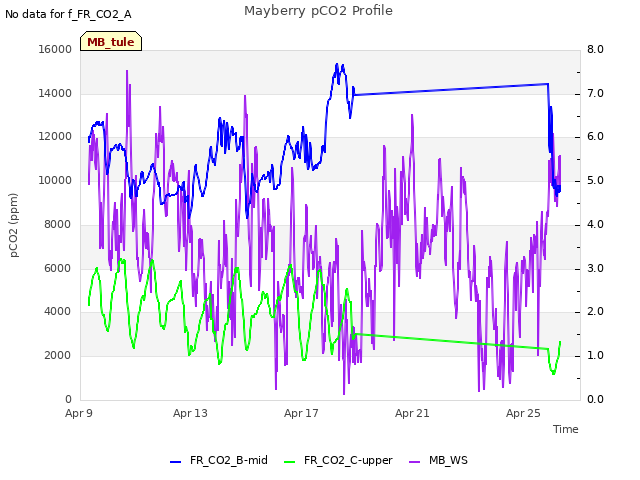Click the Apr 21 tick label
The width and height of the screenshot is (640, 480).
[412, 413]
